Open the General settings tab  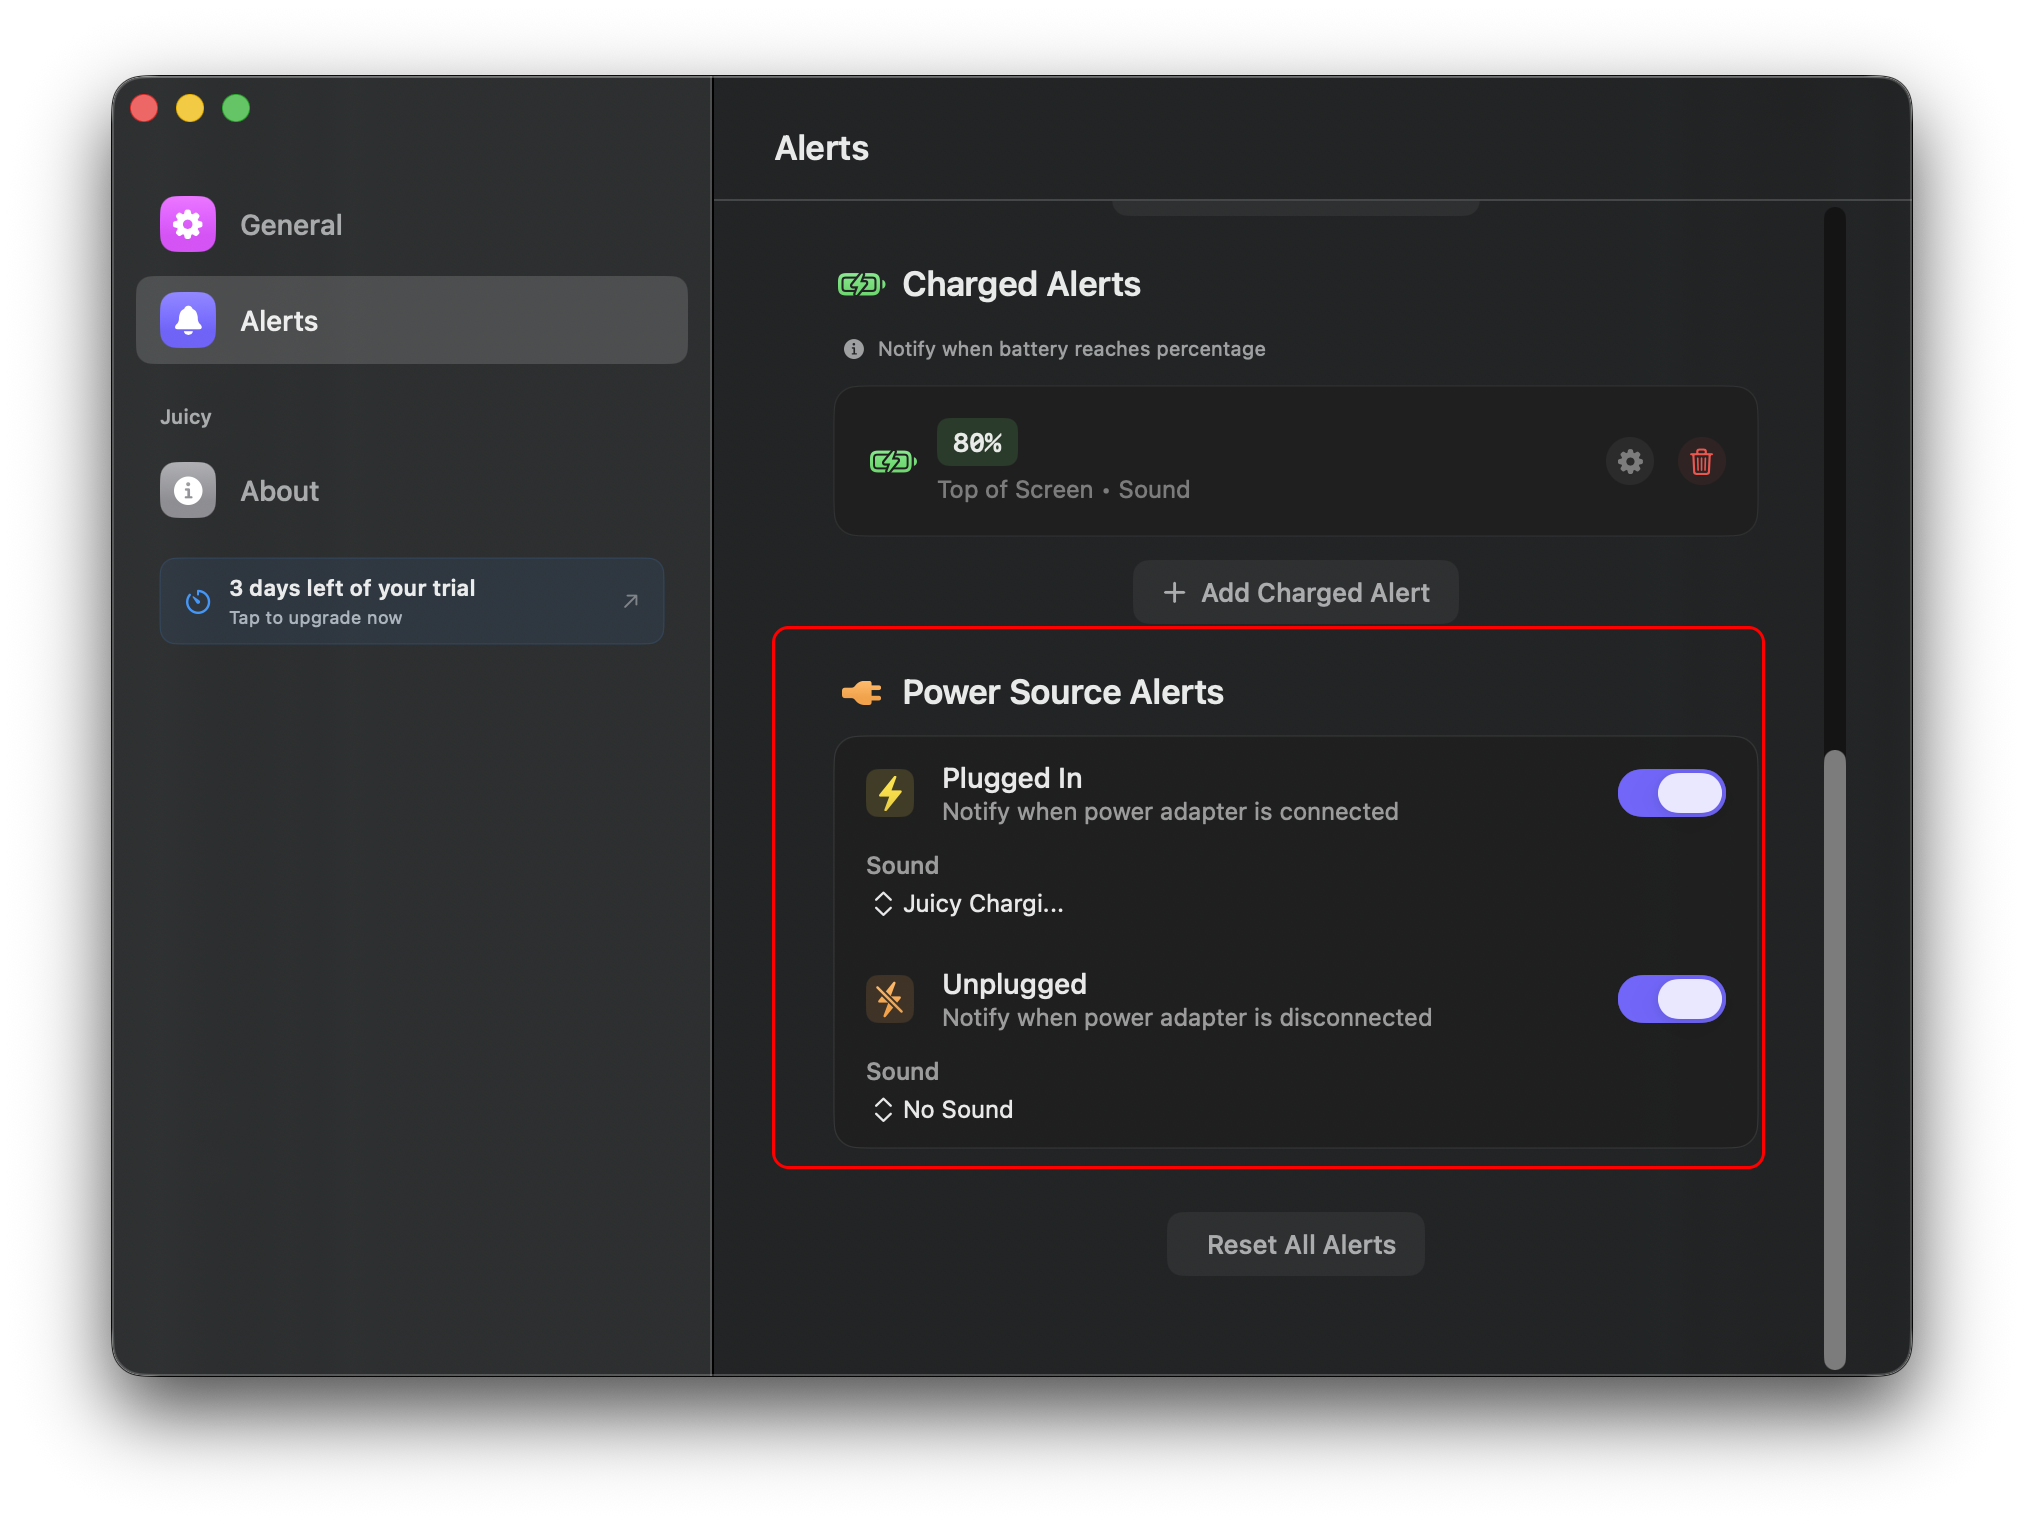pos(290,225)
